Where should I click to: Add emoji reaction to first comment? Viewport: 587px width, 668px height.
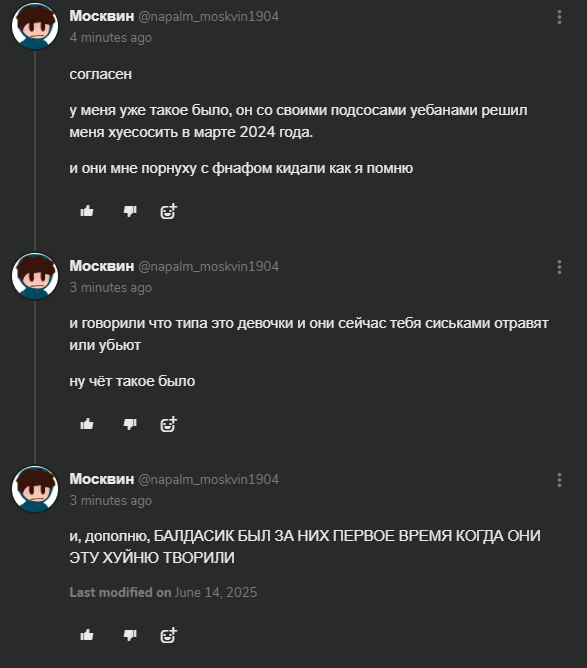pyautogui.click(x=168, y=211)
